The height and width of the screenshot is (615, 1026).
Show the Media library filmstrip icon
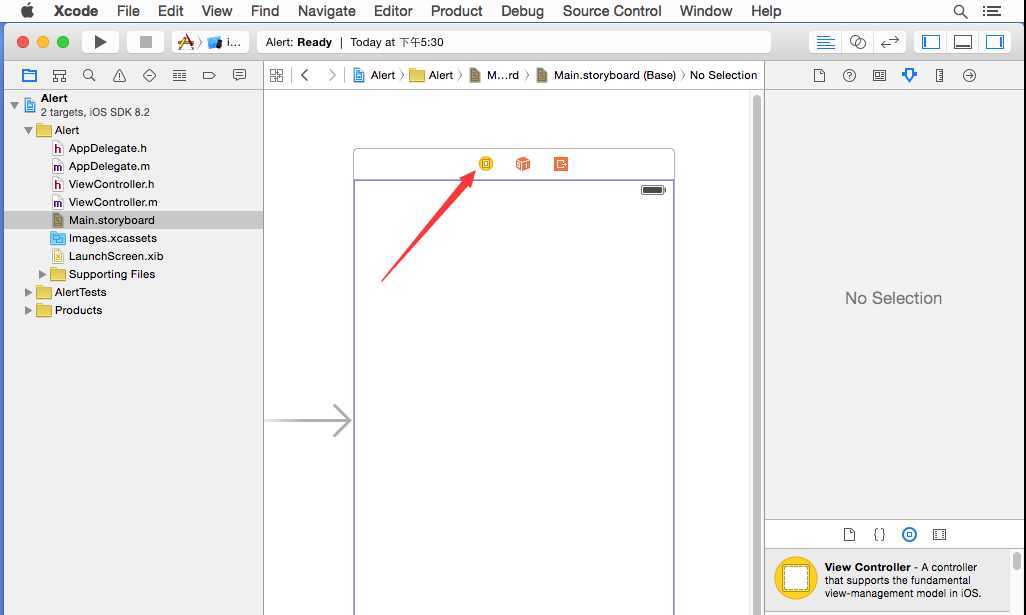(940, 535)
